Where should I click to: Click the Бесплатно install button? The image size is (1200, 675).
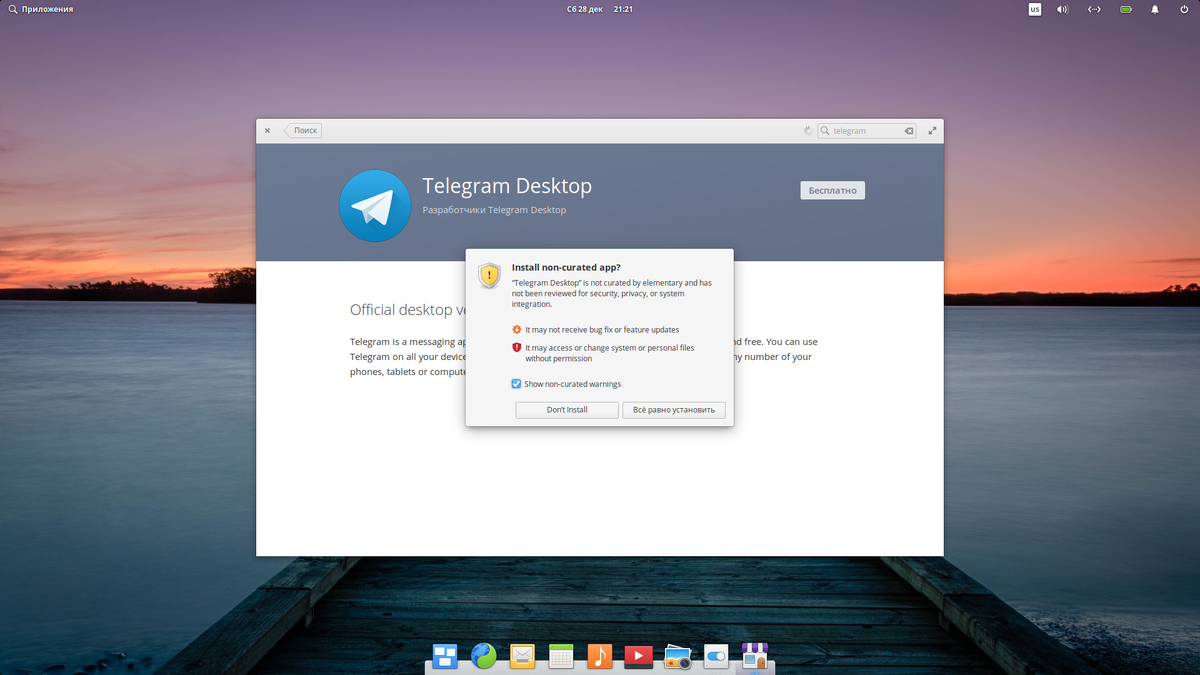click(832, 190)
